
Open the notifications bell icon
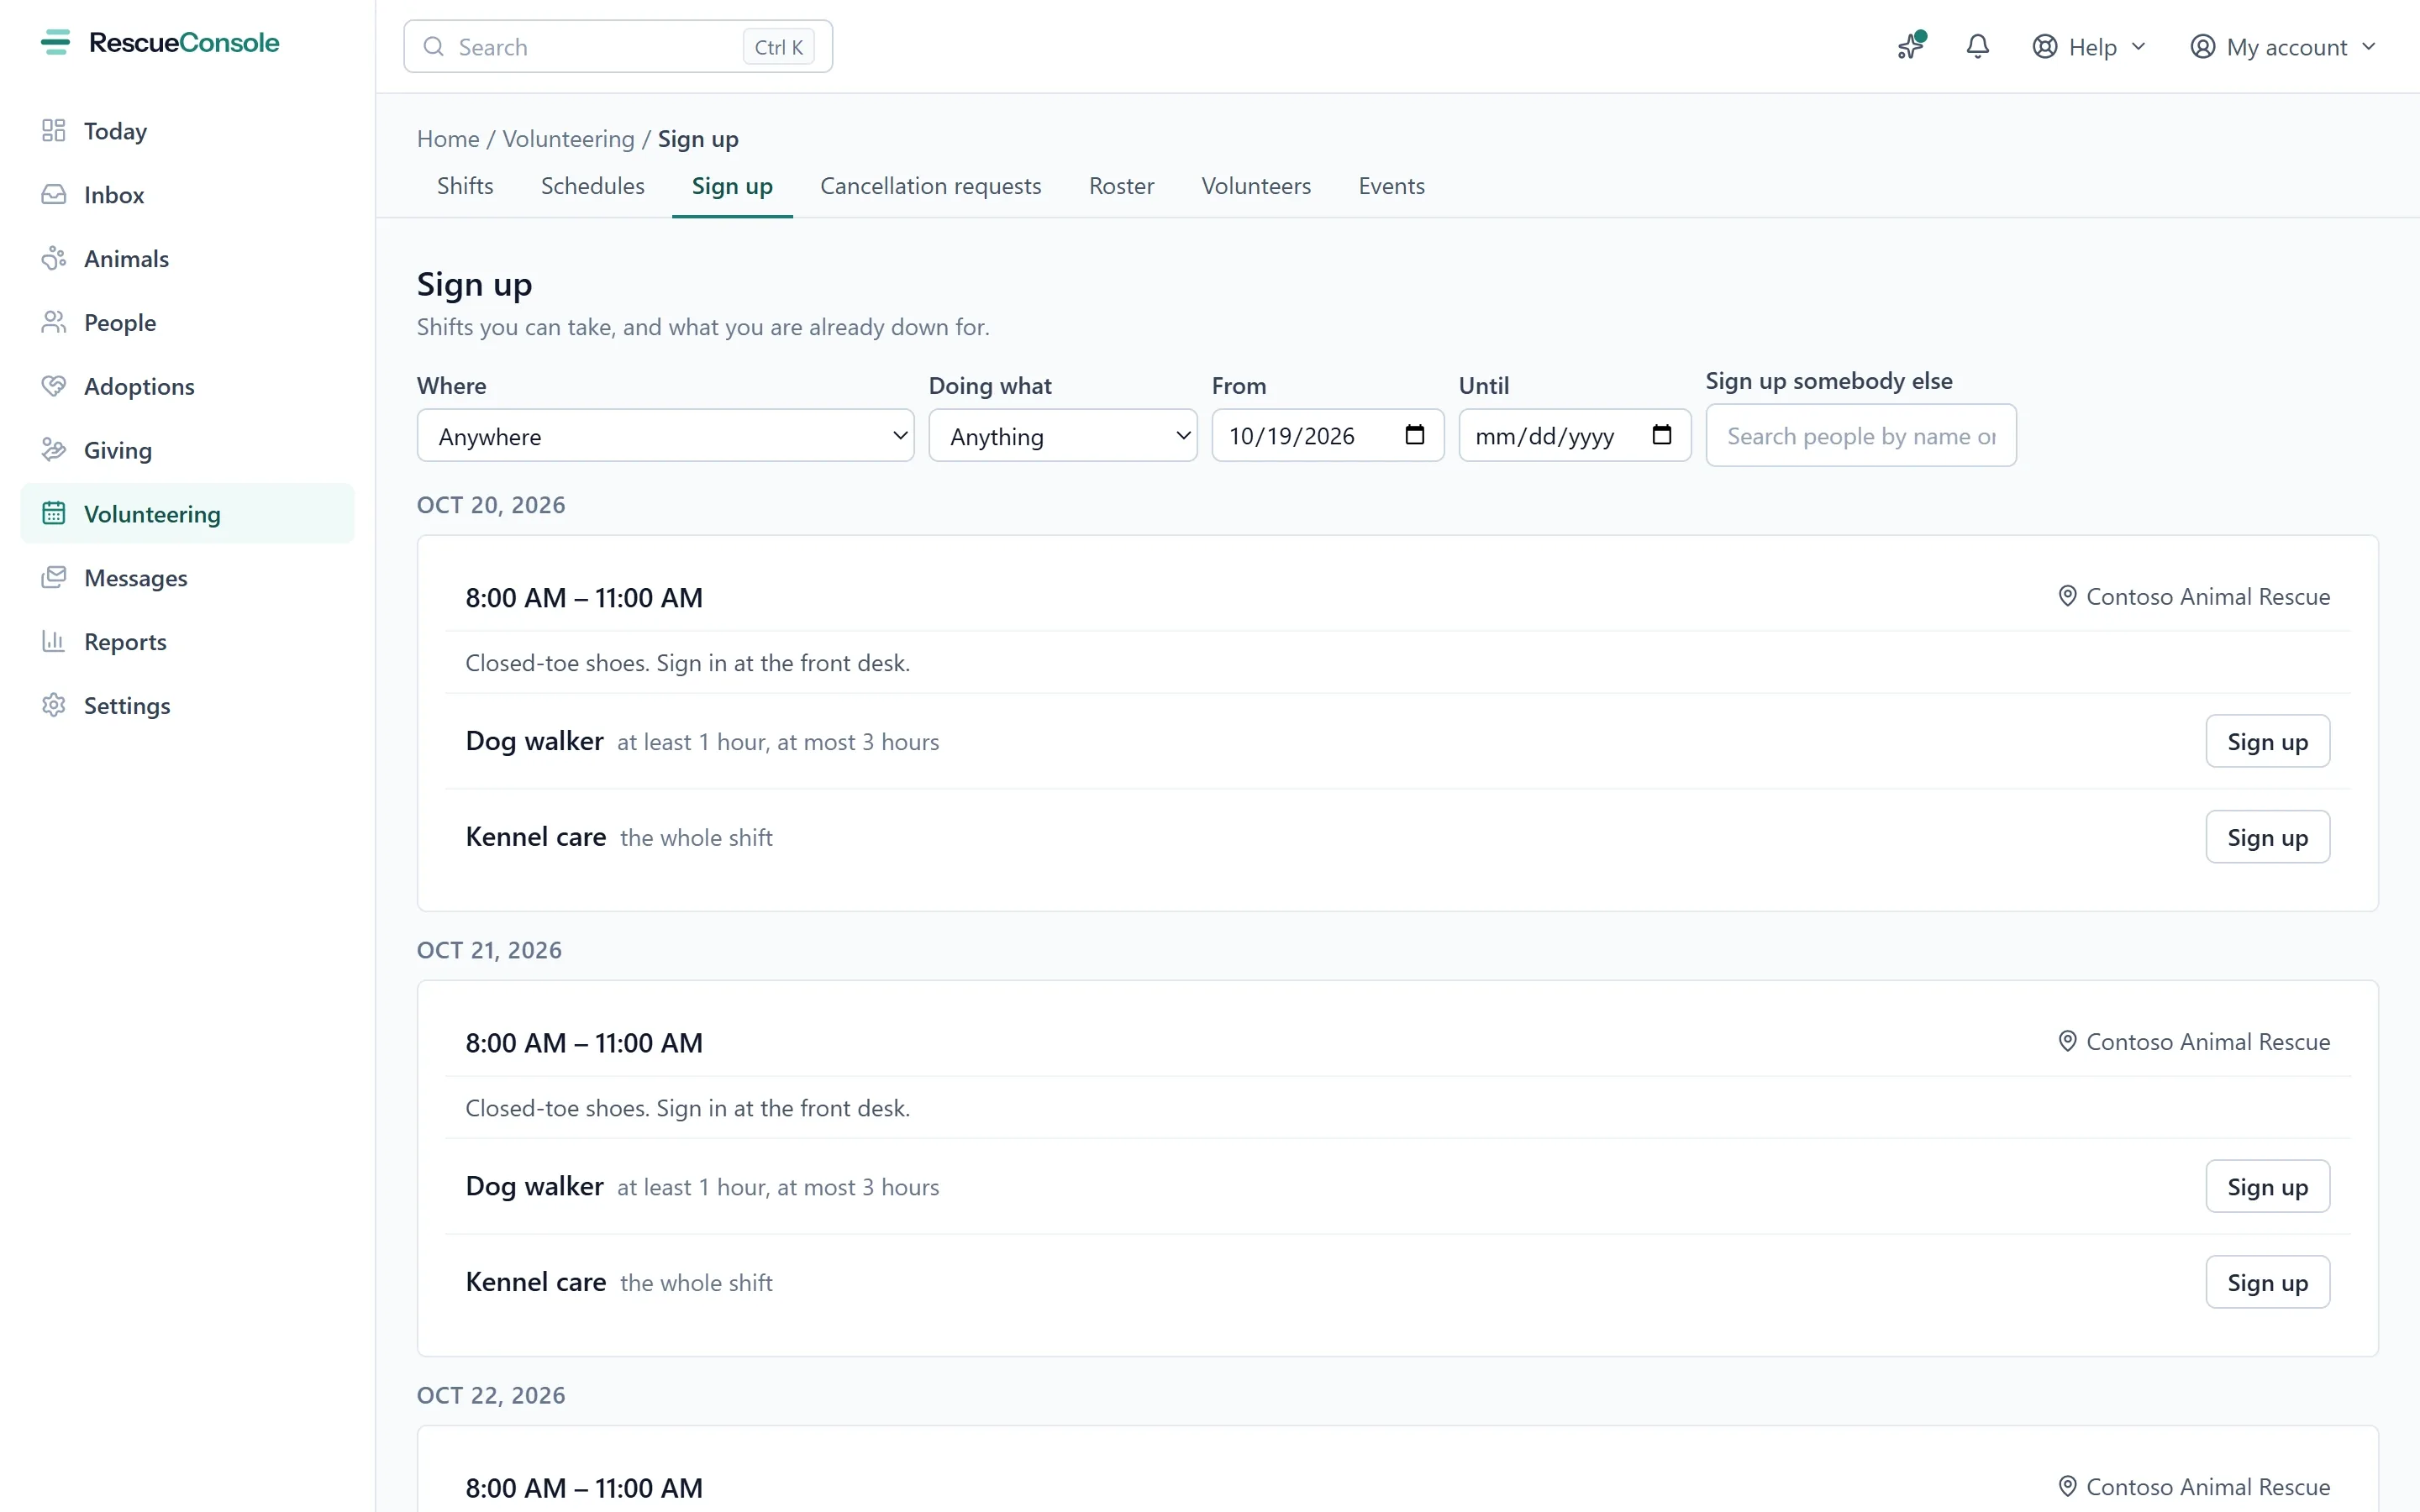click(x=1977, y=46)
